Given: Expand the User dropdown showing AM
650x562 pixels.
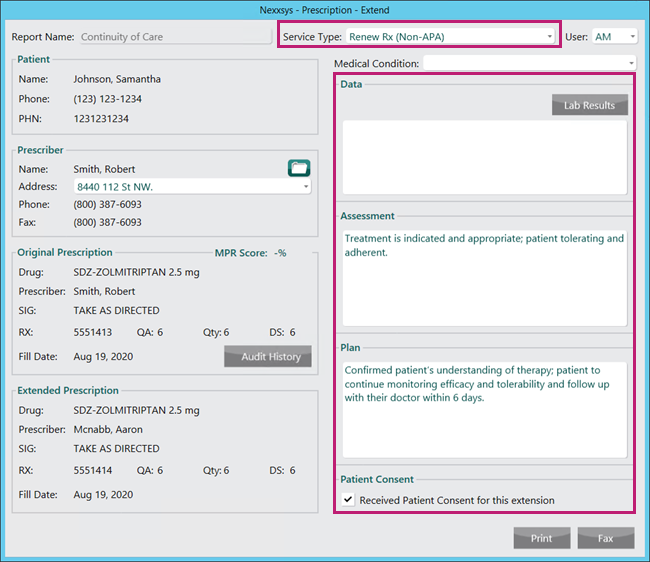Looking at the screenshot, I should pyautogui.click(x=615, y=37).
